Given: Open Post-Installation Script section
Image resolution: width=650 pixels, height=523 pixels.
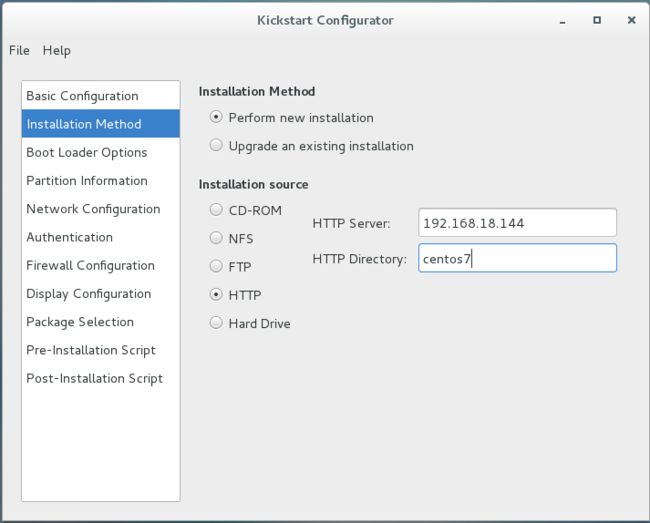Looking at the screenshot, I should 101,378.
